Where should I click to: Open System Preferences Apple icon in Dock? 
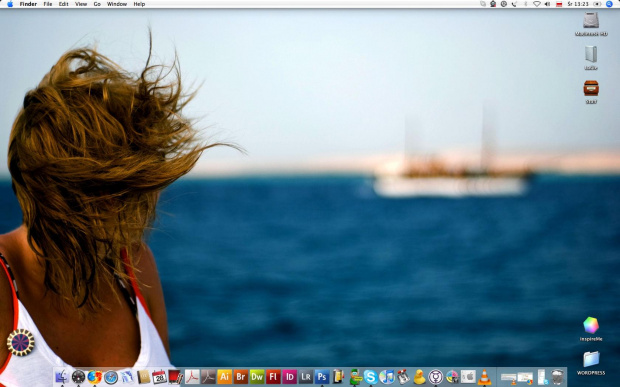pos(468,377)
